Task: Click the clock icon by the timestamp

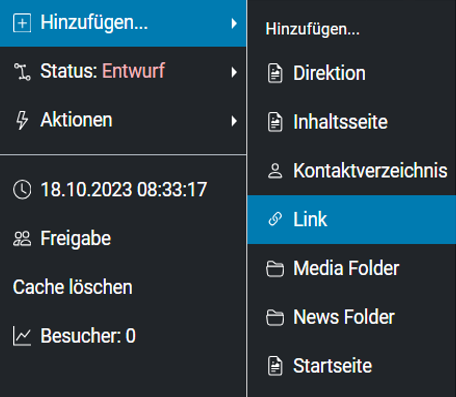Action: point(22,190)
